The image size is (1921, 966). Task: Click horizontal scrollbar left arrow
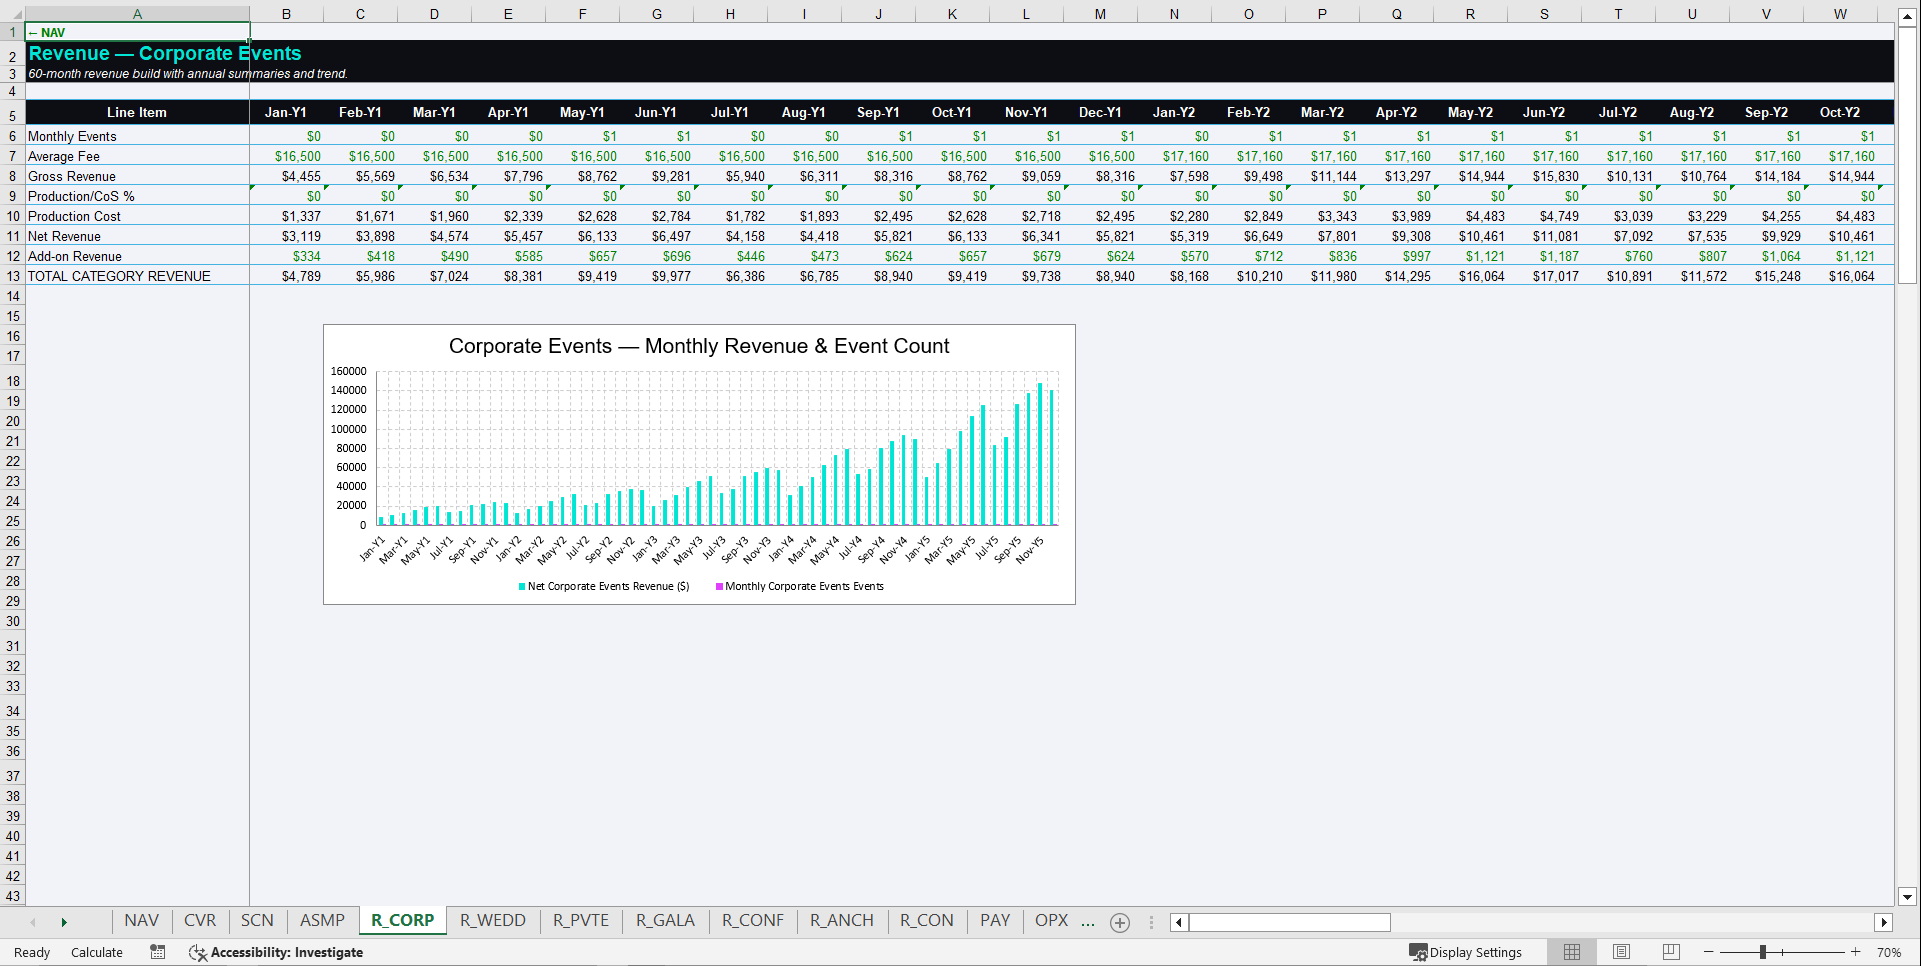click(x=1179, y=922)
